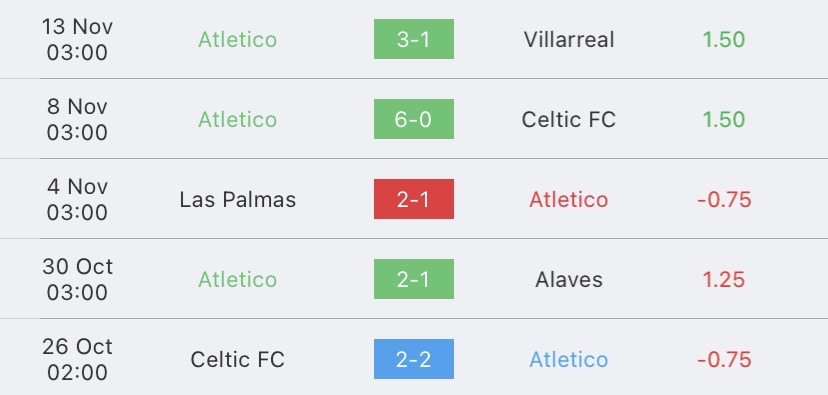Click the 13 Nov 03:00 match date
828x395 pixels.
click(x=77, y=40)
